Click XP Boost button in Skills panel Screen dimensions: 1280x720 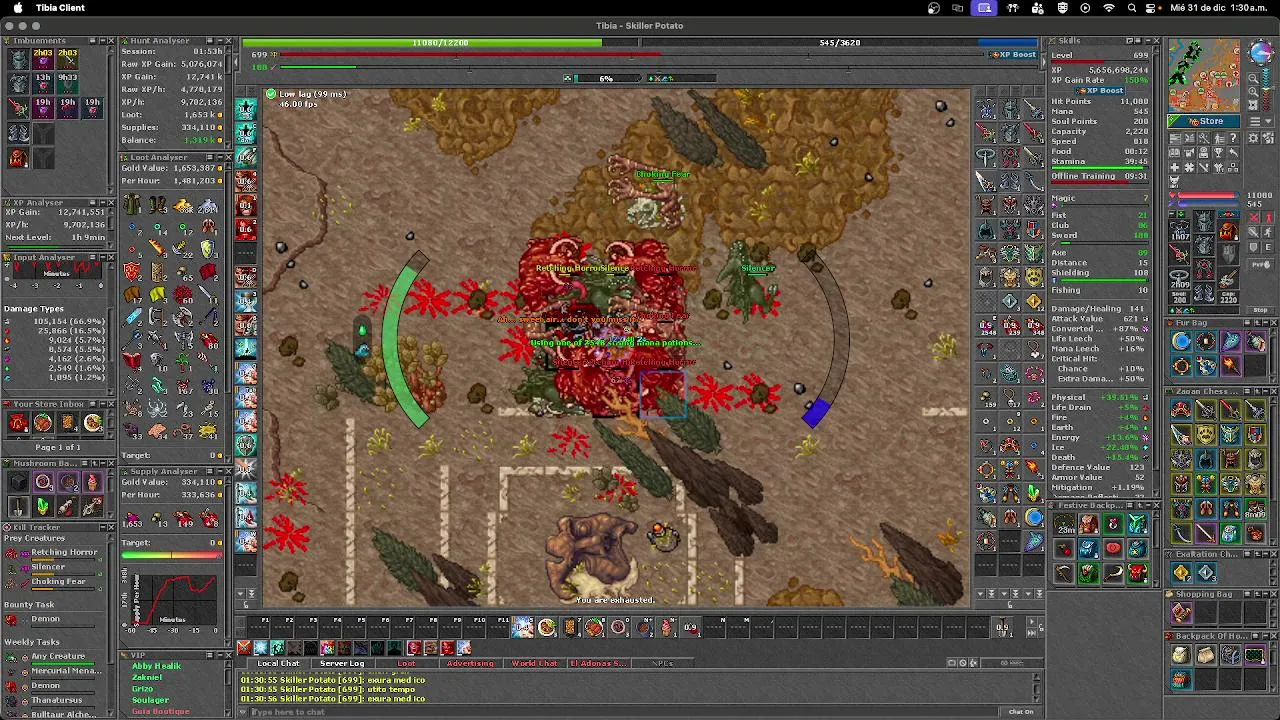(x=1100, y=90)
